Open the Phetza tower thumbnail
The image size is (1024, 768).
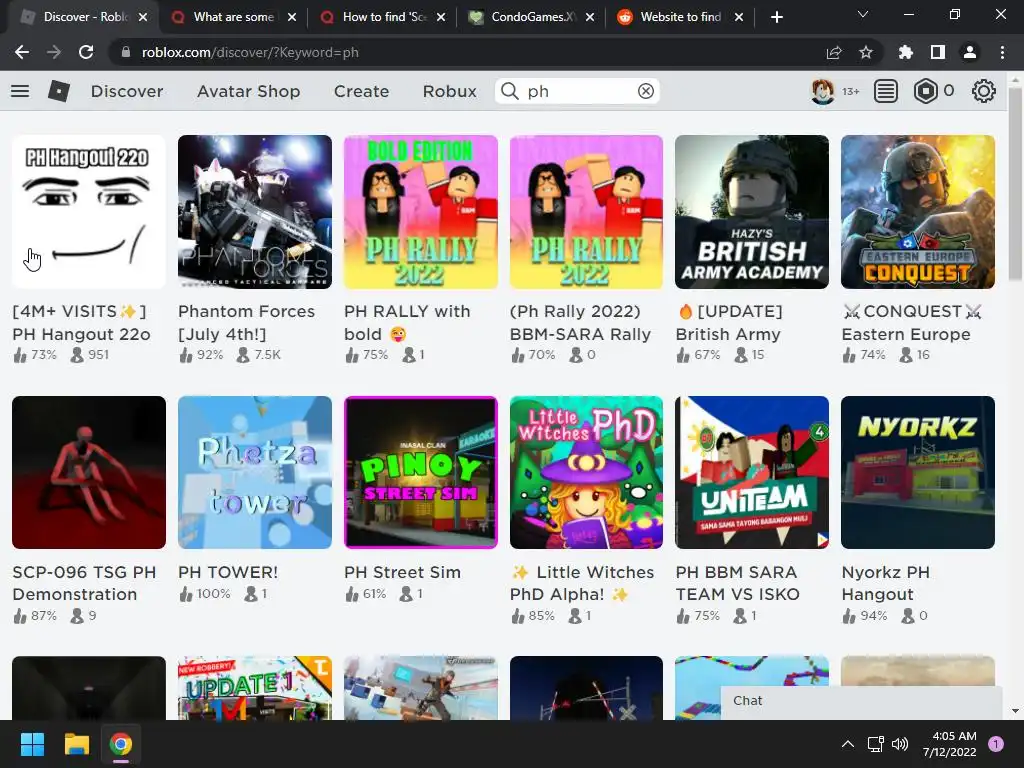click(255, 472)
